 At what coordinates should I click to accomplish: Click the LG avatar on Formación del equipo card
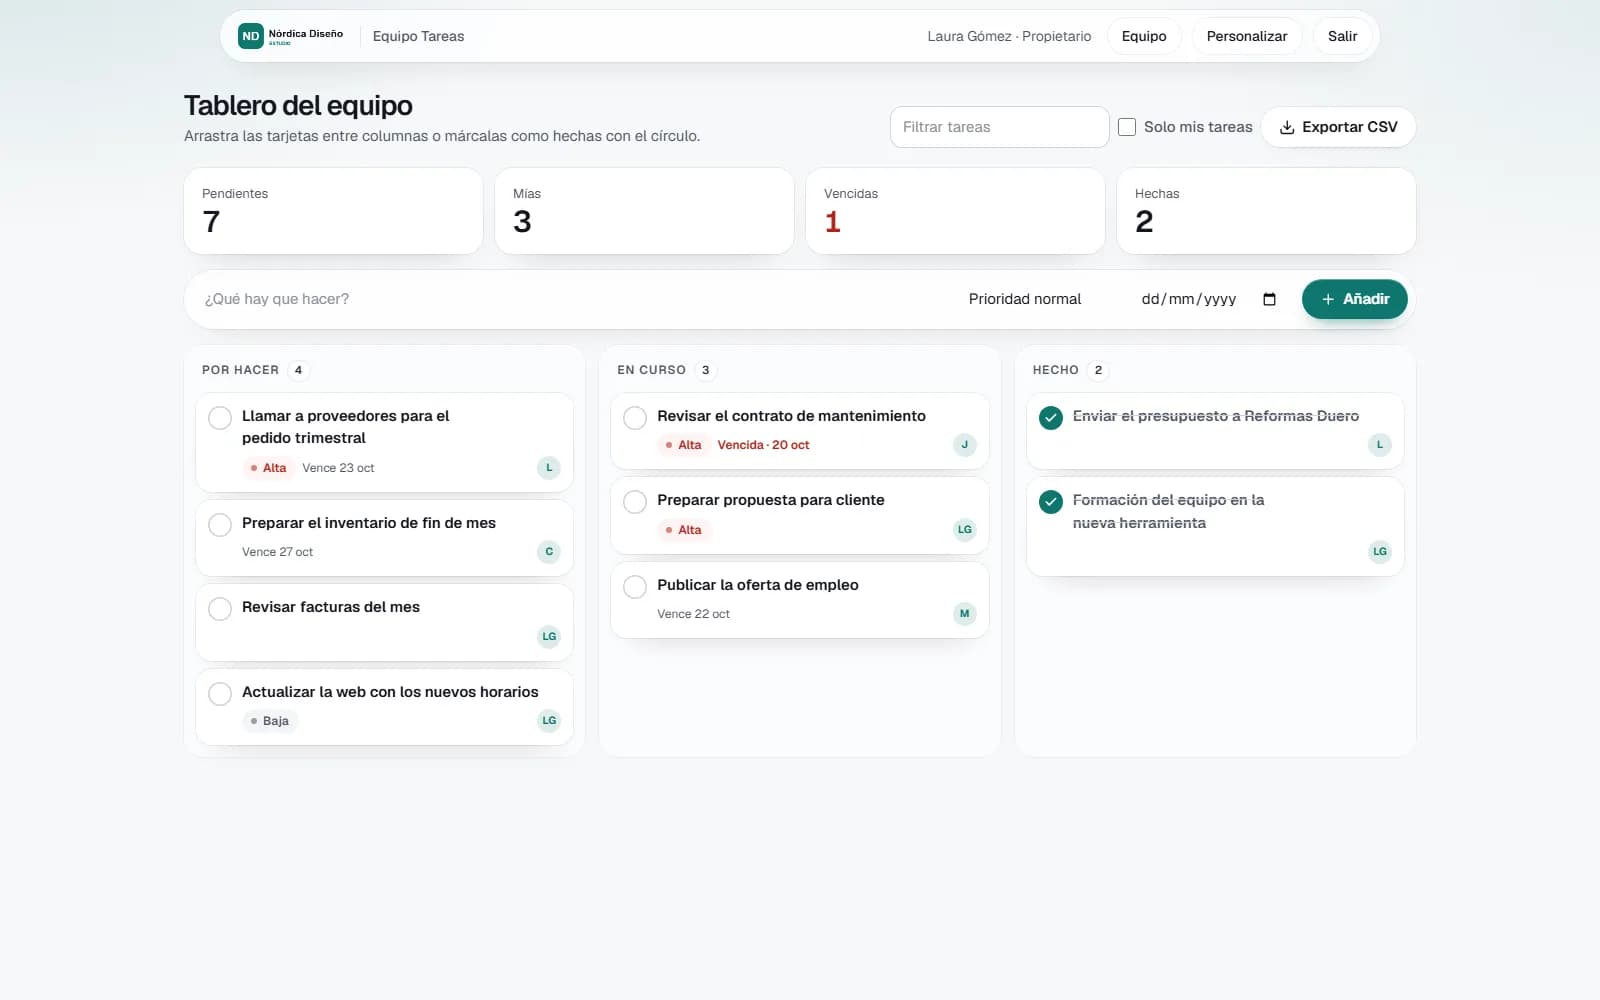(1380, 552)
